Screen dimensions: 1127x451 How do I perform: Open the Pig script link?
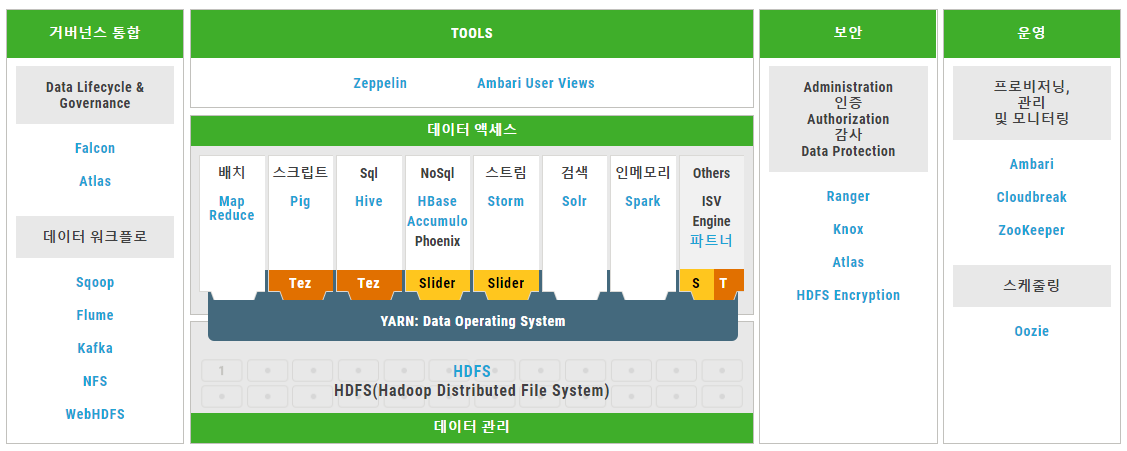point(300,201)
